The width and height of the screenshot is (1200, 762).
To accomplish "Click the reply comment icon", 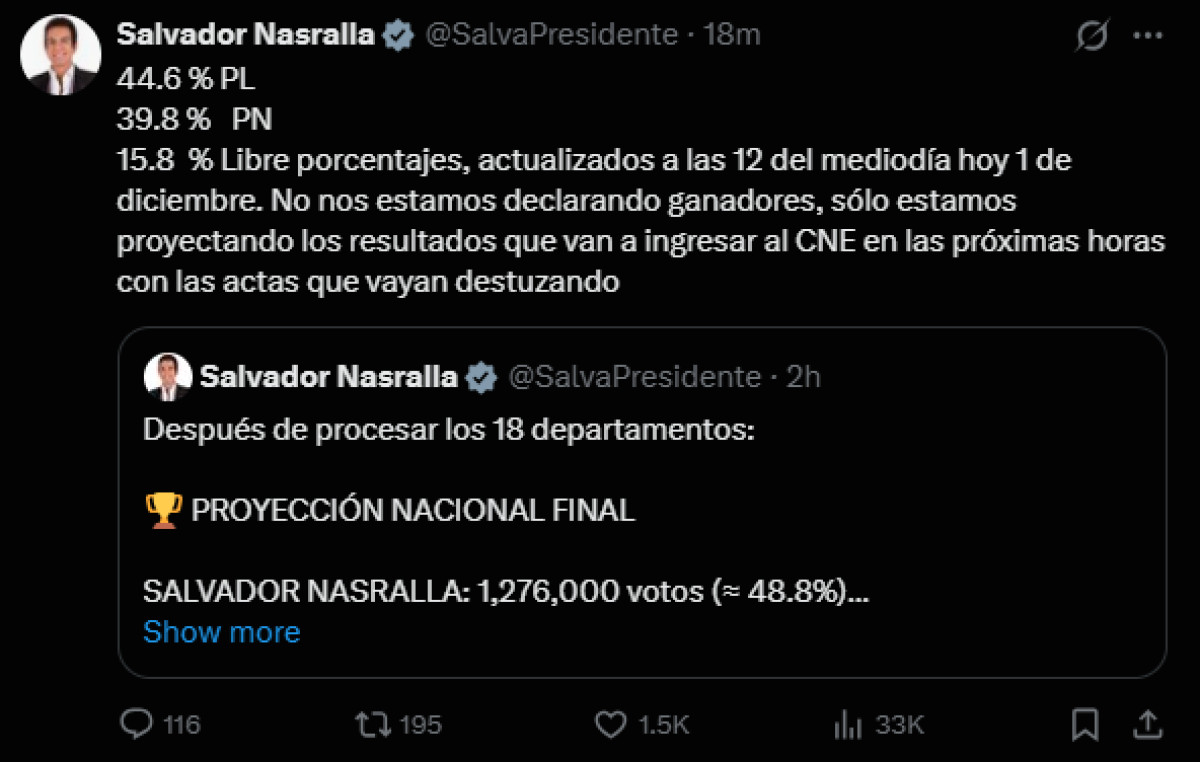I will 135,724.
